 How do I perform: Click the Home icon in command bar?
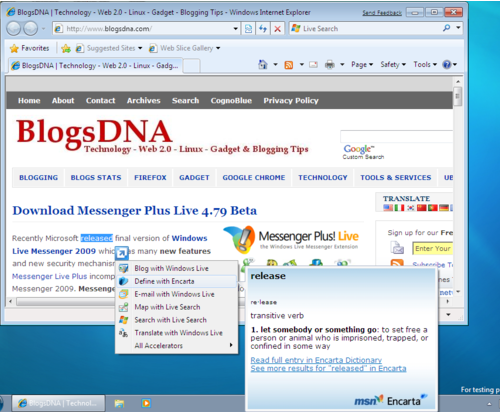point(263,64)
